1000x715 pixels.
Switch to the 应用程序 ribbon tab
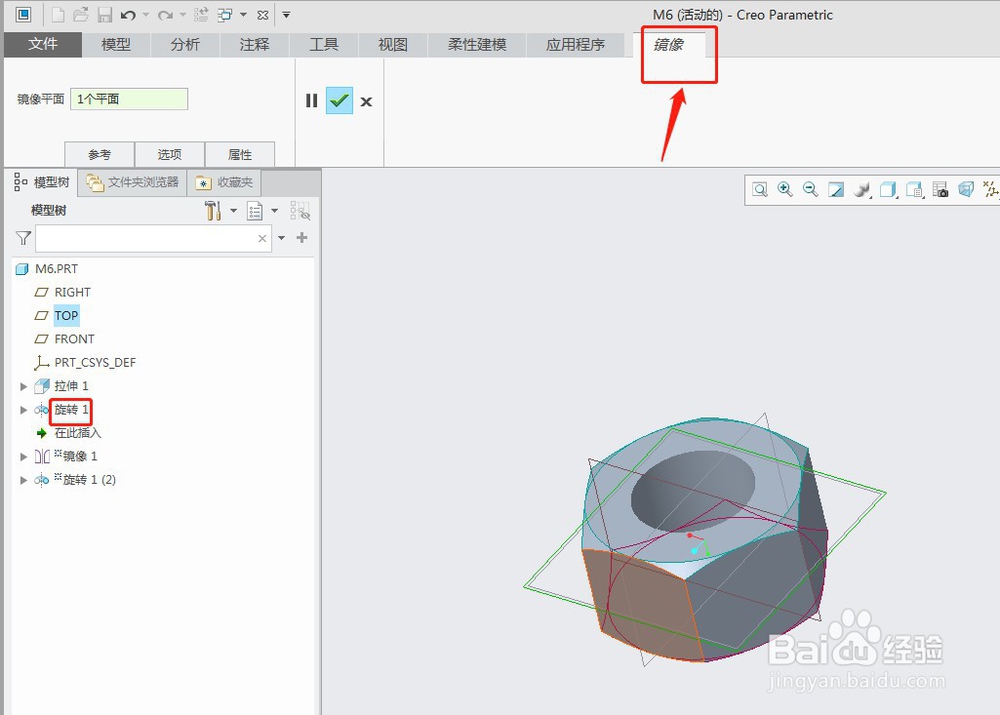575,45
